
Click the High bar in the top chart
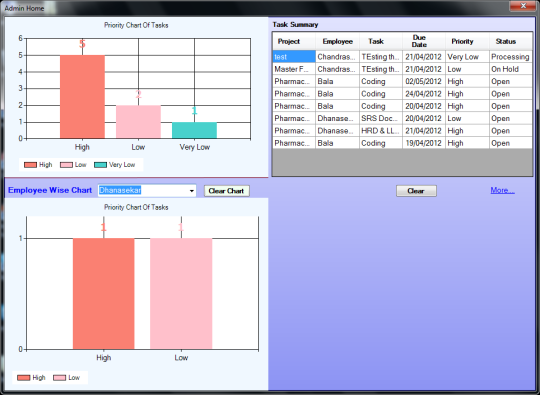tap(82, 97)
